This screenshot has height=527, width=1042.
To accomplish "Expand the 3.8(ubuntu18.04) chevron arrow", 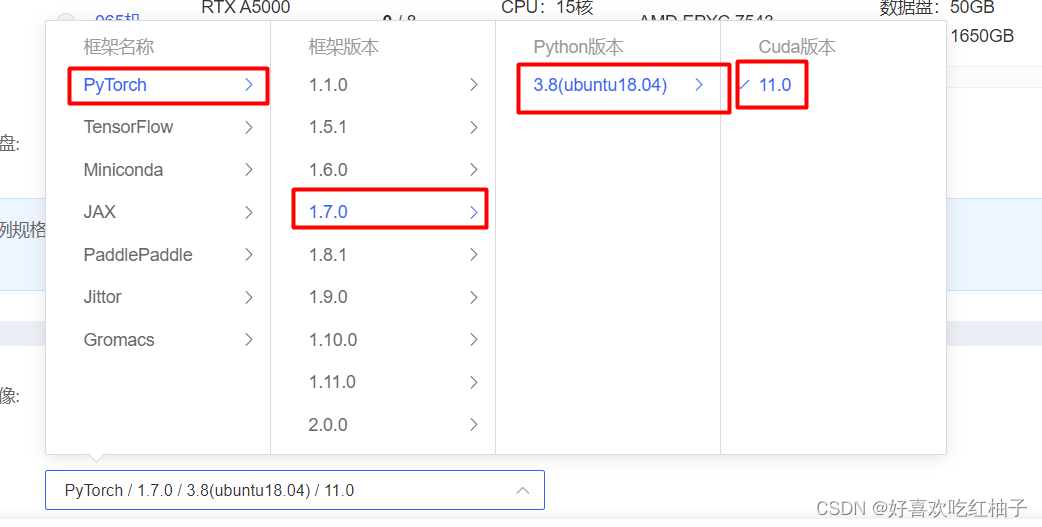I will pos(698,84).
